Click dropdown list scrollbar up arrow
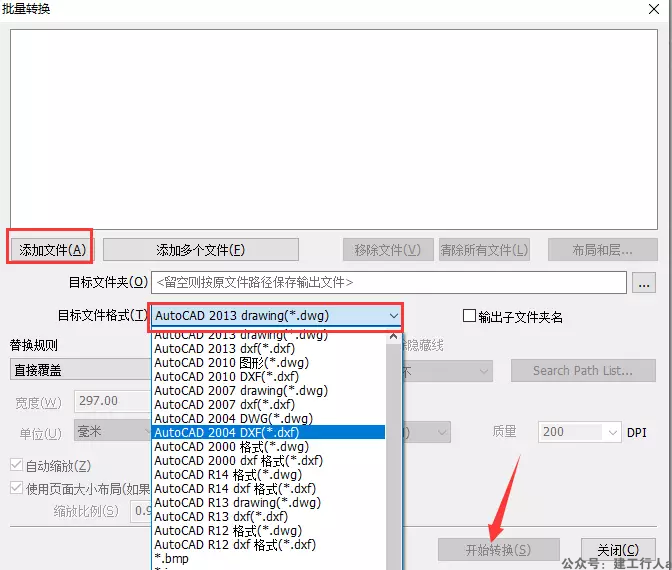672x570 pixels. coord(393,337)
